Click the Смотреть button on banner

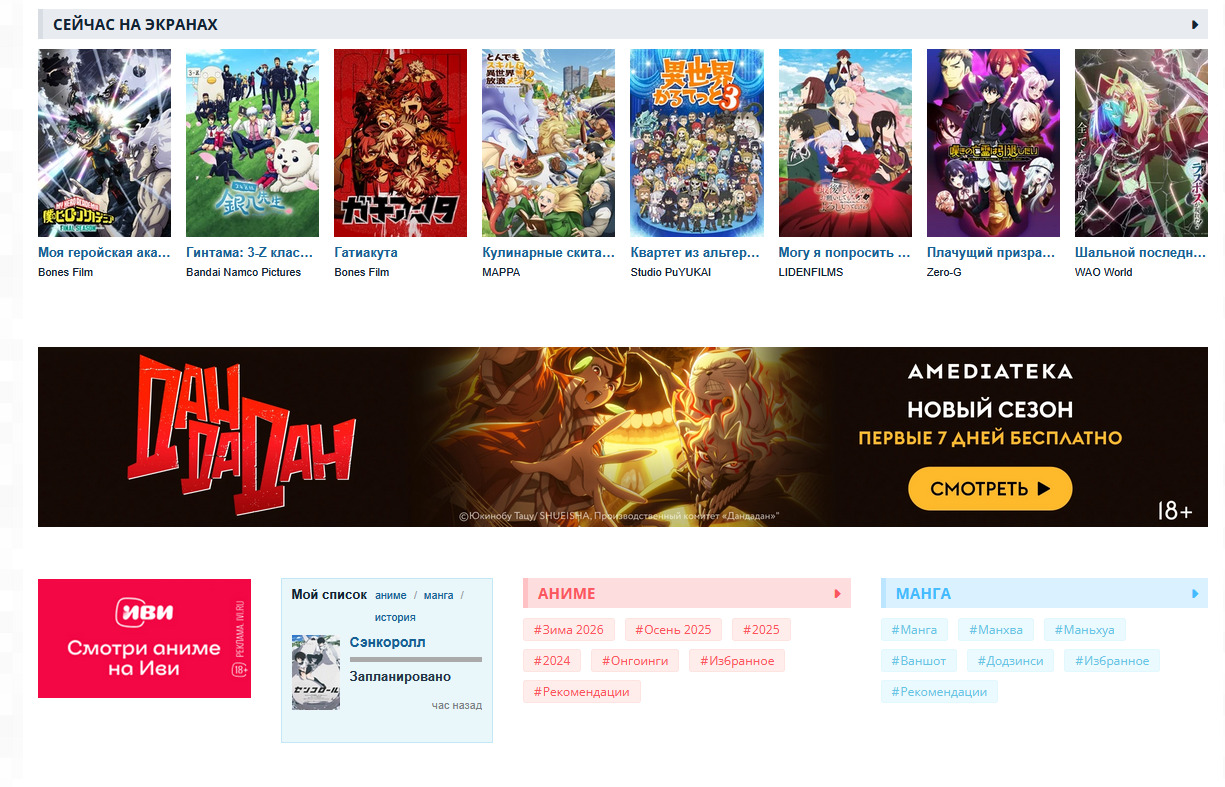(990, 489)
